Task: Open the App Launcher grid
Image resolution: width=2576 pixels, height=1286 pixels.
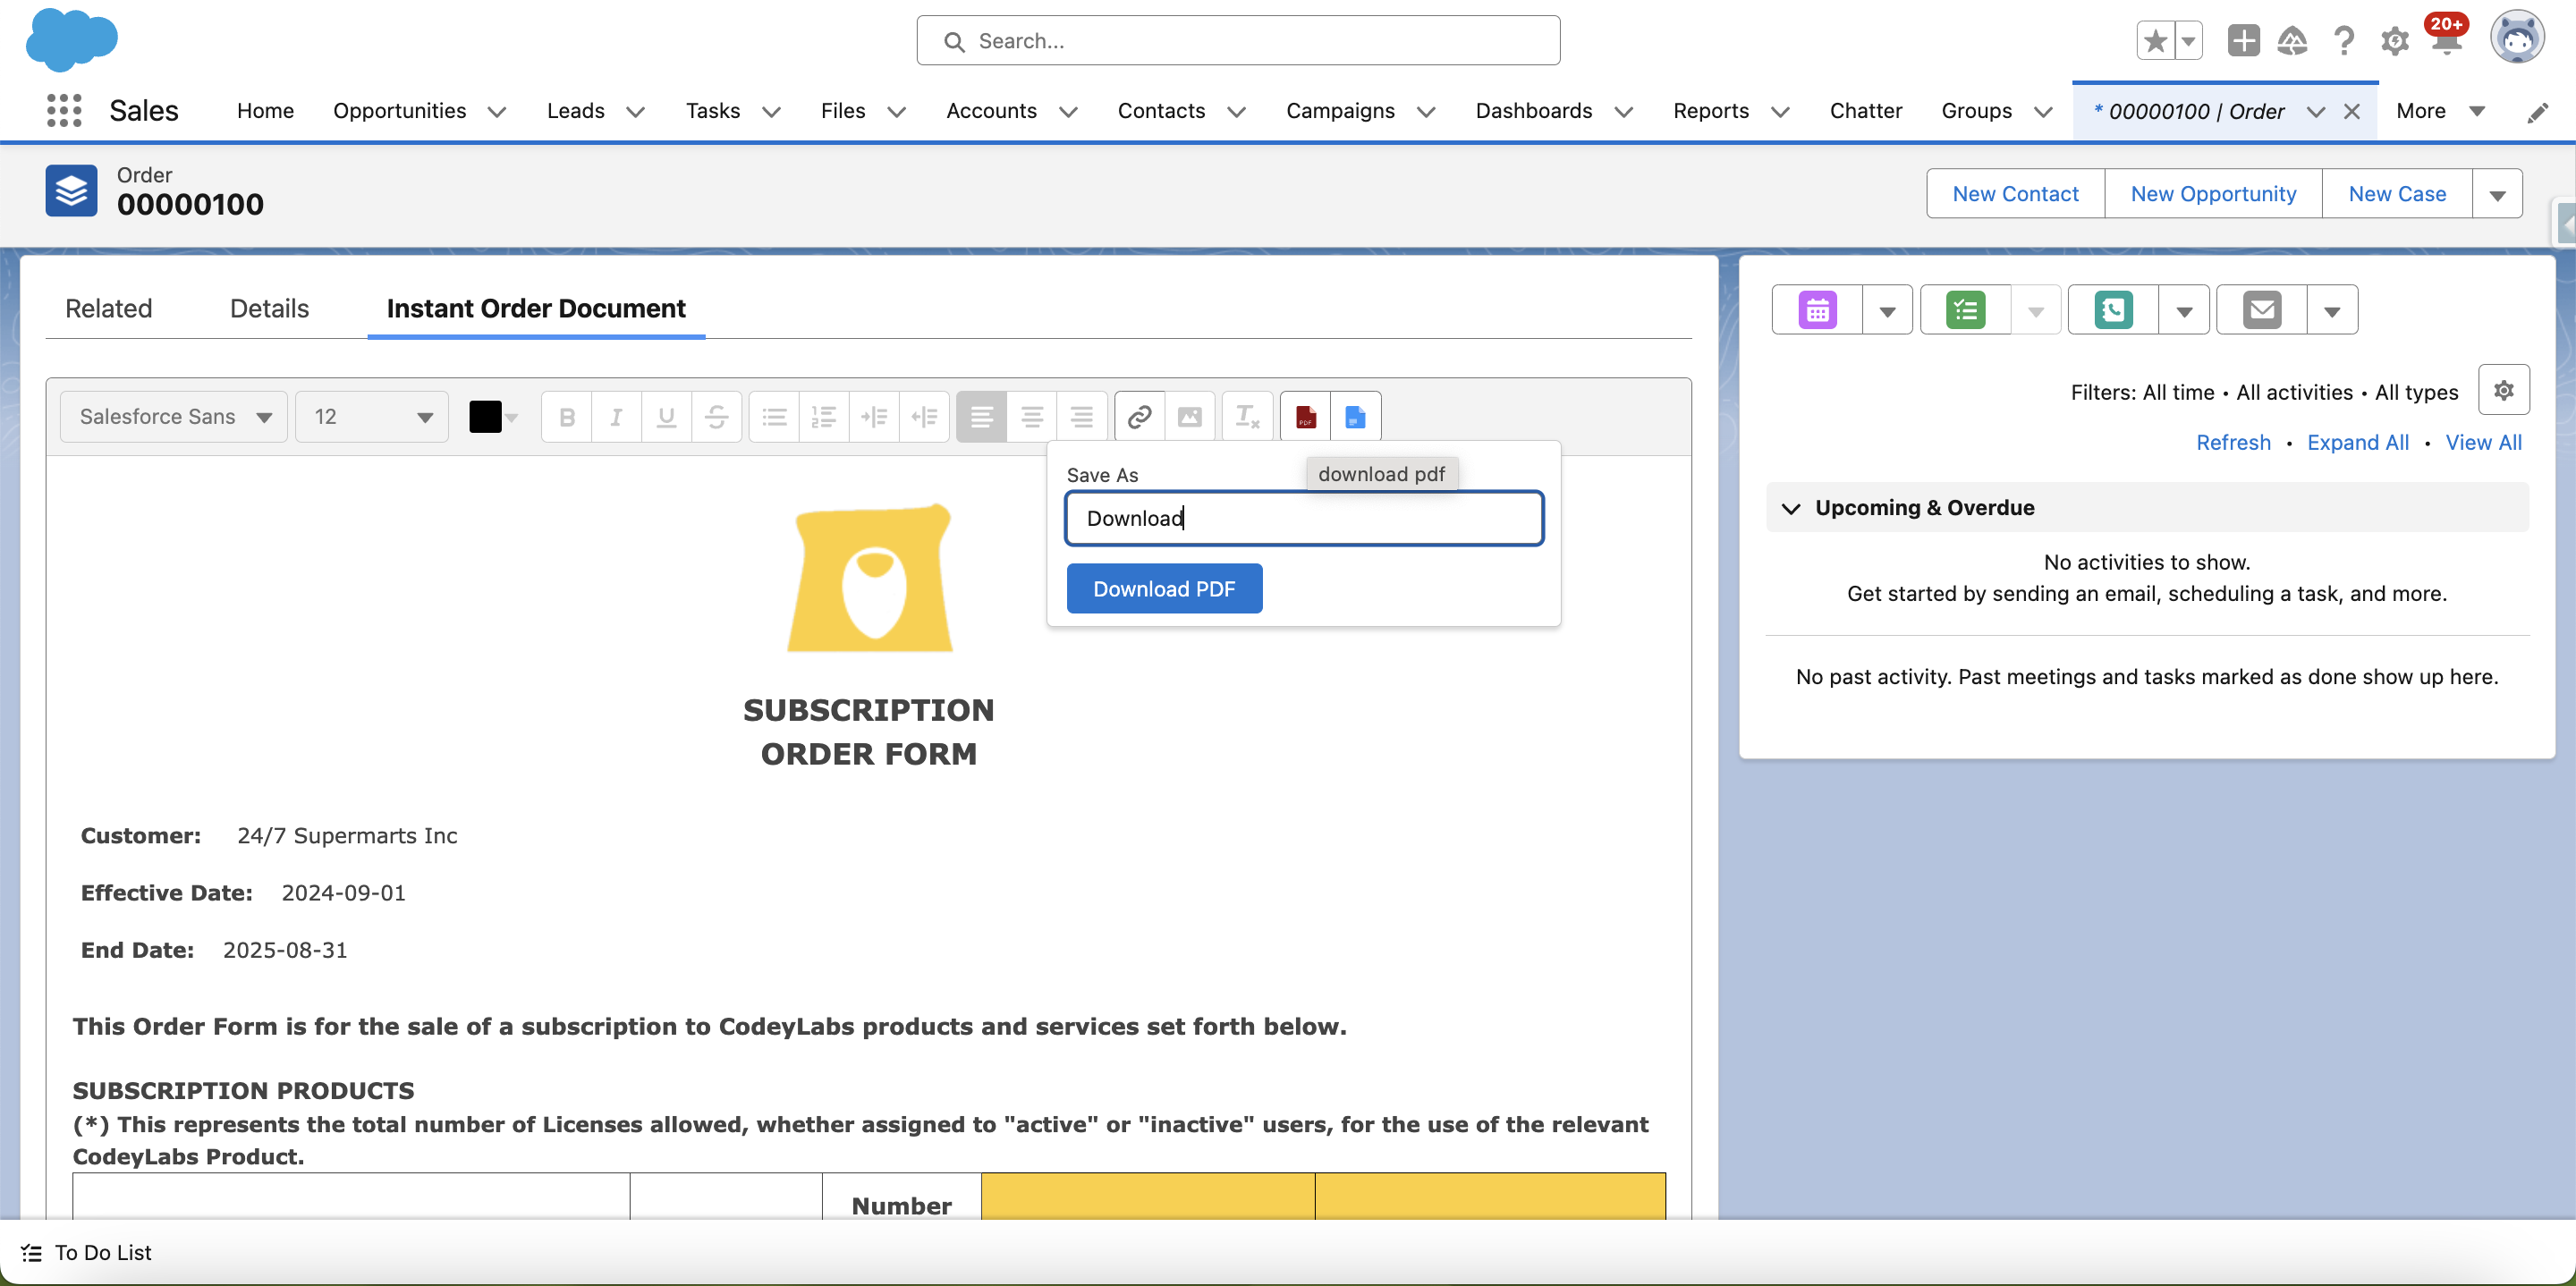Action: (x=64, y=110)
